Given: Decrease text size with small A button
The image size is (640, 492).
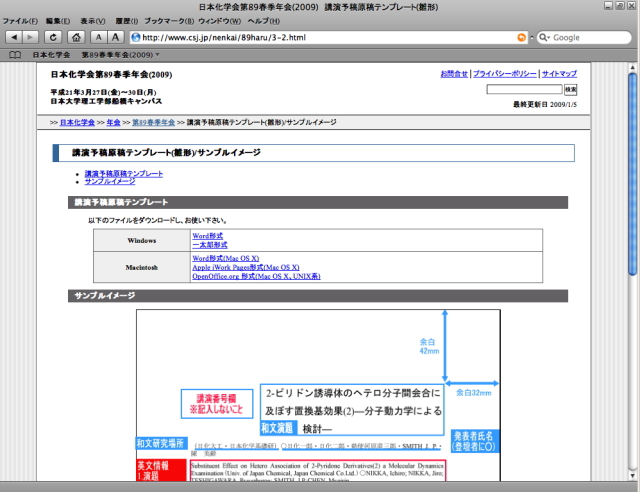Looking at the screenshot, I should click(98, 37).
